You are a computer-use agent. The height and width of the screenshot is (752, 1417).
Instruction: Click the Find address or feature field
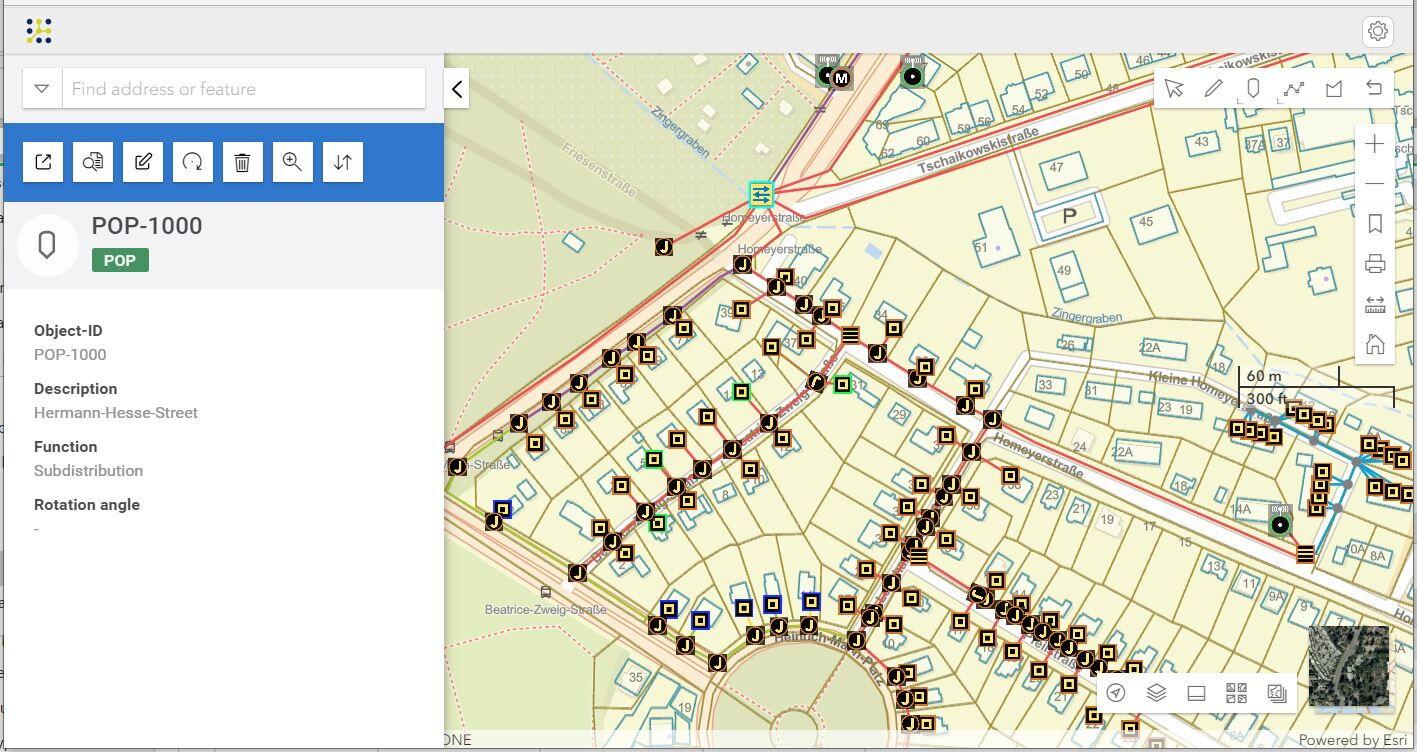(x=244, y=89)
